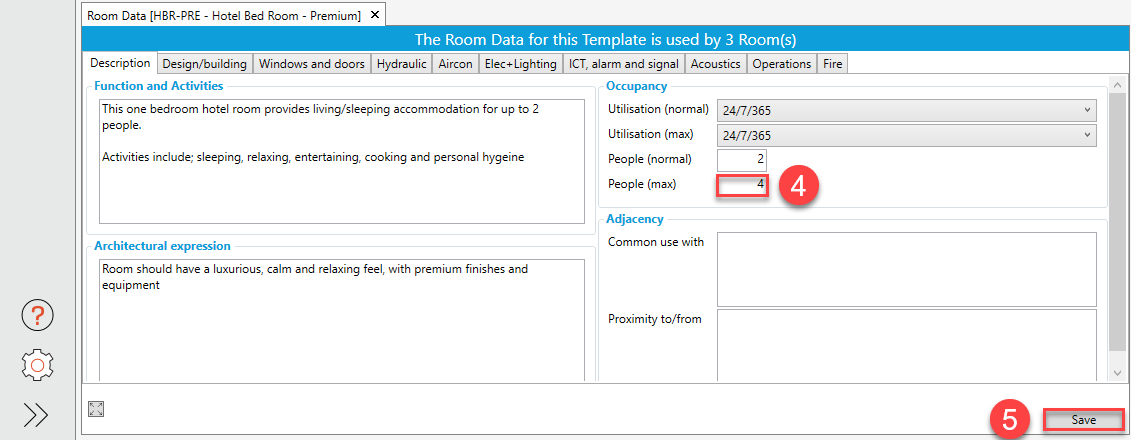This screenshot has width=1131, height=440.
Task: Open the Fire tab
Action: (832, 64)
